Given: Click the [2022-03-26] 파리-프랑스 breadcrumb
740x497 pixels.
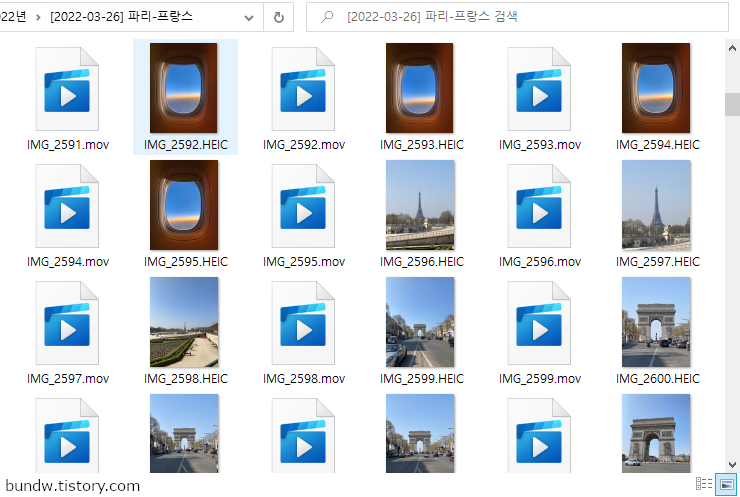Looking at the screenshot, I should click(121, 17).
